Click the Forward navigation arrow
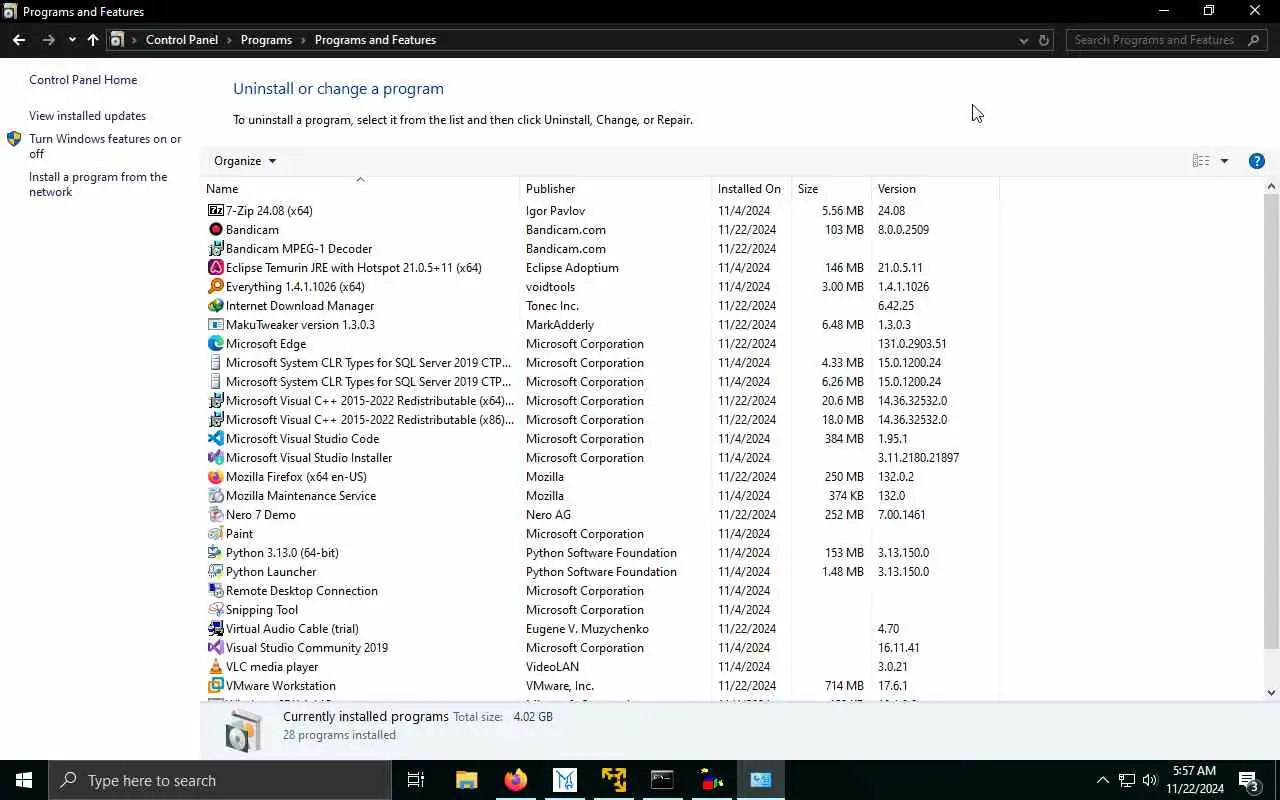Screen dimensions: 1280x800 point(48,40)
